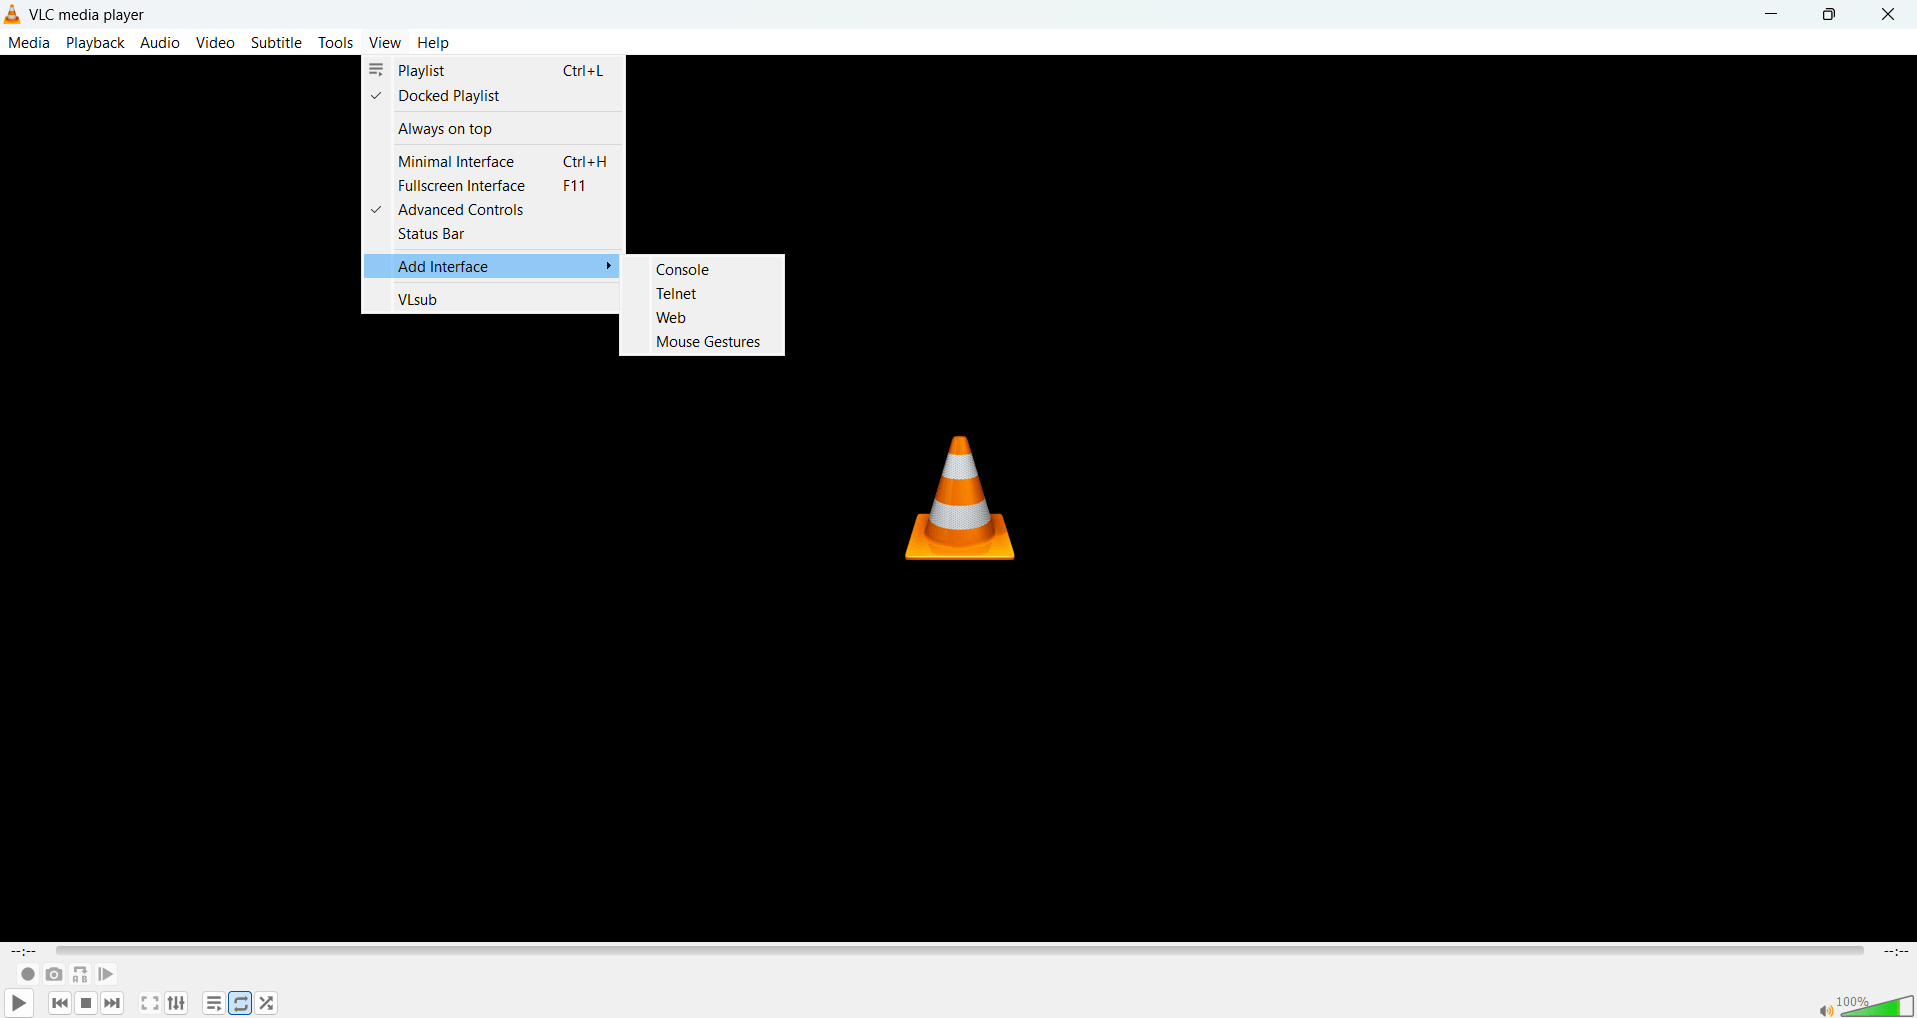1917x1018 pixels.
Task: Open VLsub from the View menu
Action: pyautogui.click(x=492, y=300)
